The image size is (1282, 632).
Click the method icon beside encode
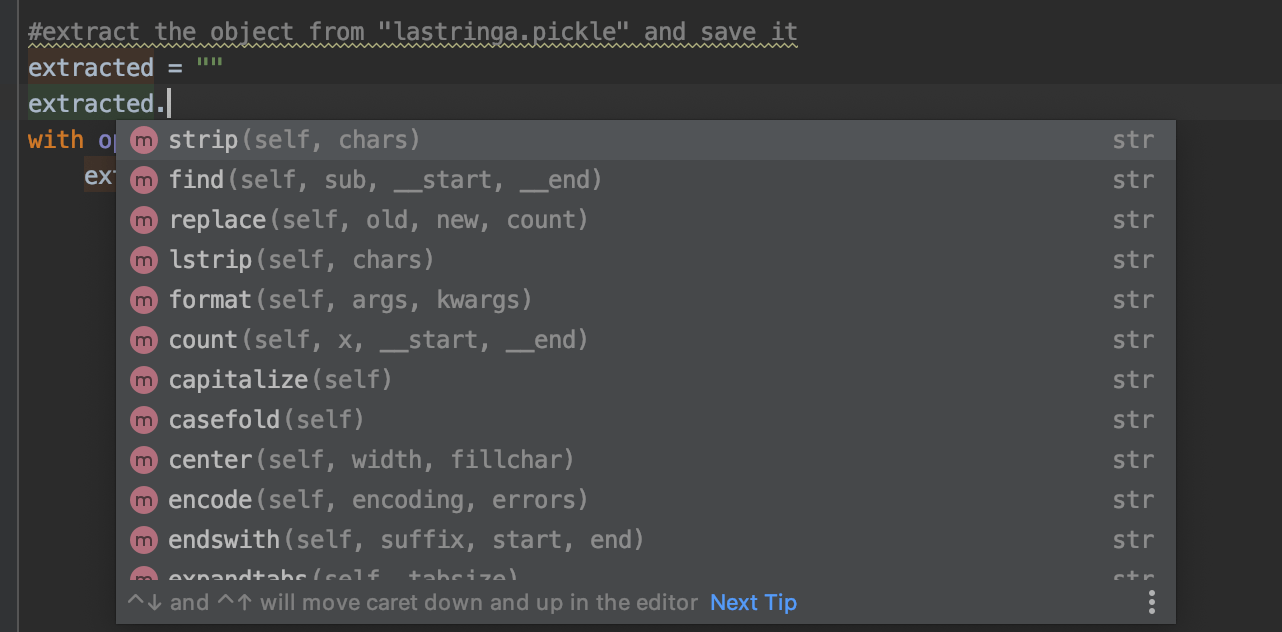[x=143, y=500]
